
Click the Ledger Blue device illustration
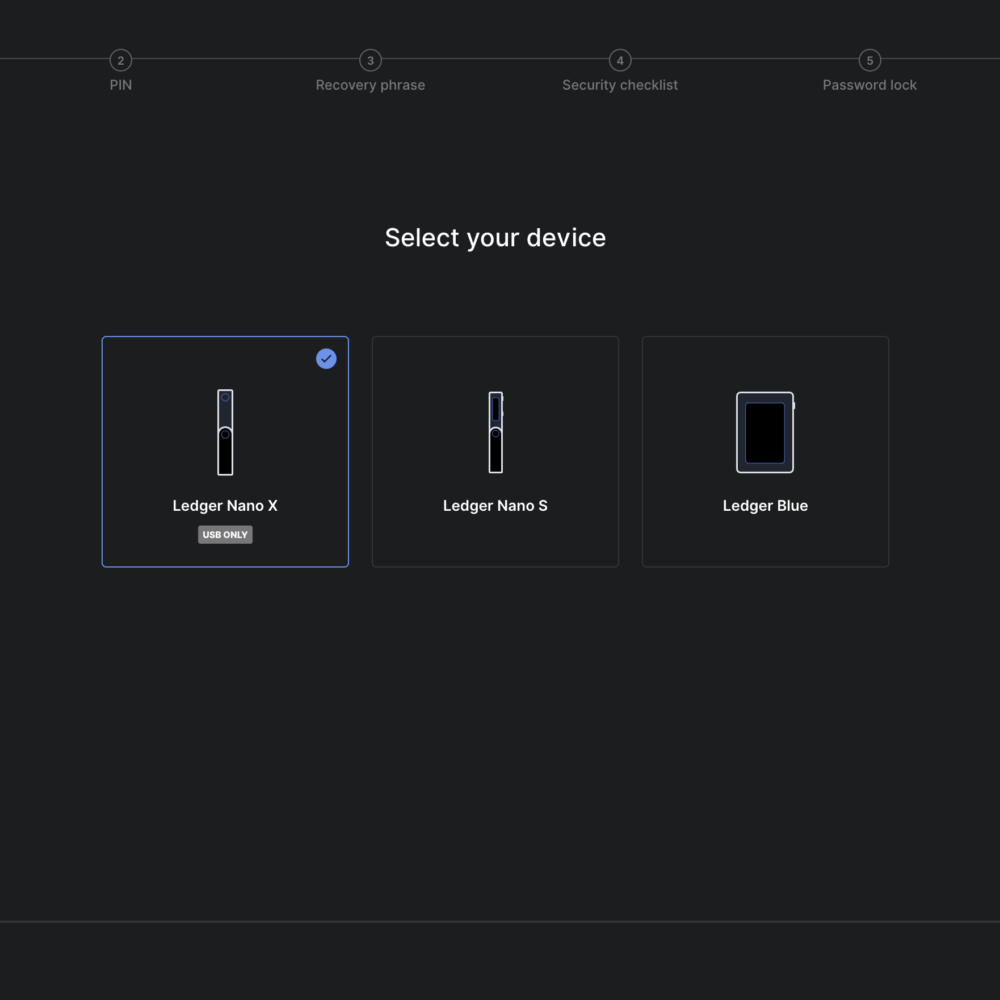coord(765,432)
